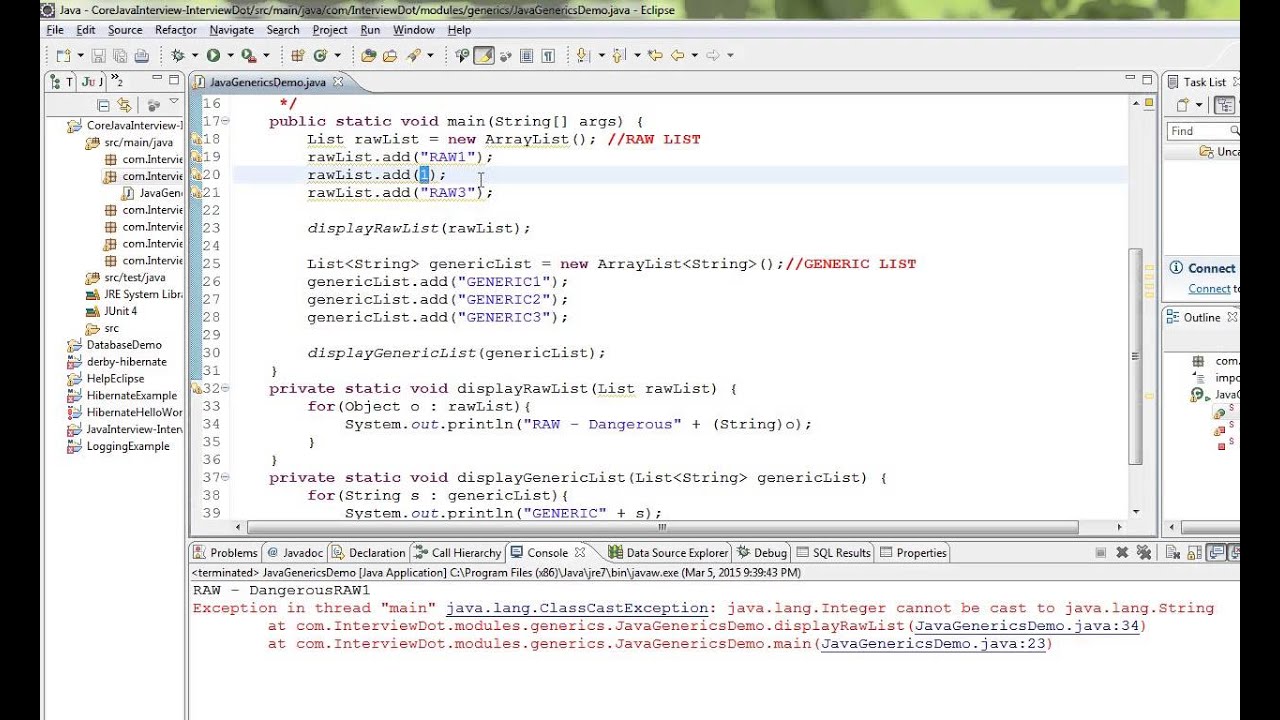Screen dimensions: 1280x720
Task: Close the JavaGenericsDemo.java editor tab
Action: click(x=338, y=82)
